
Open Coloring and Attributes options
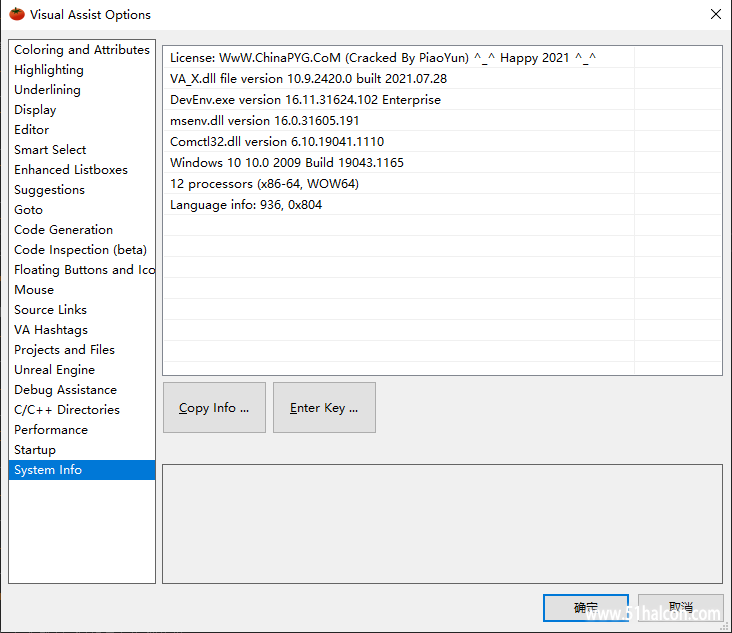82,49
